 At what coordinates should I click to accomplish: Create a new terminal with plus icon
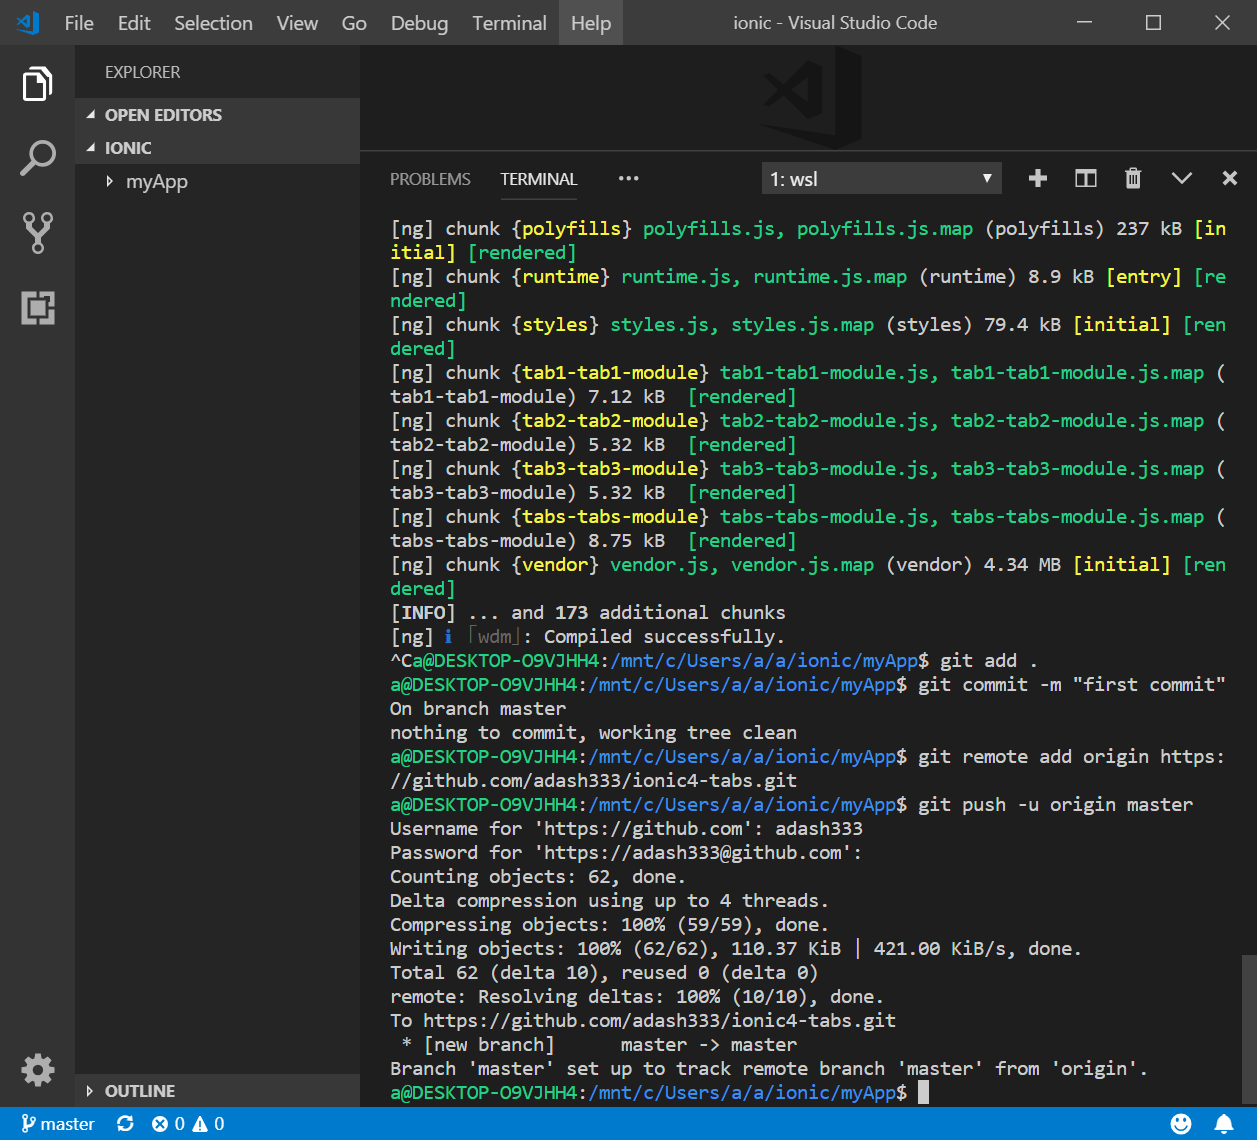pos(1038,178)
